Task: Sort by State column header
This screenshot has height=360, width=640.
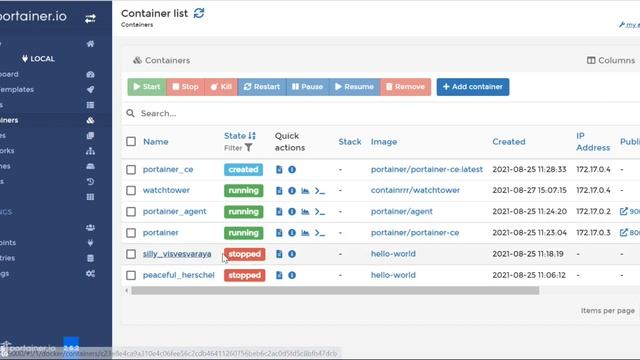Action: 240,136
